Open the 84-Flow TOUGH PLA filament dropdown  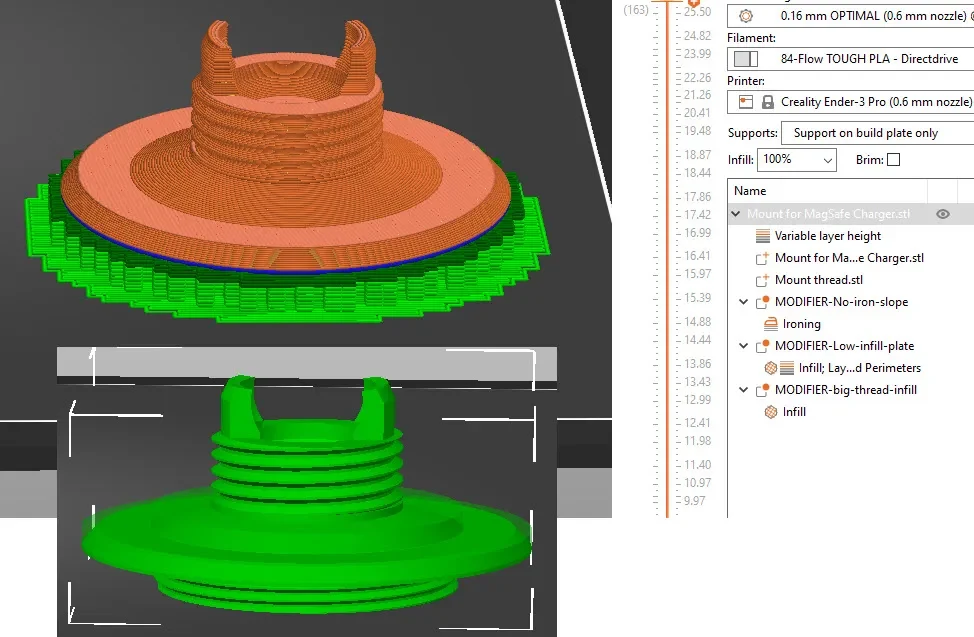click(850, 59)
